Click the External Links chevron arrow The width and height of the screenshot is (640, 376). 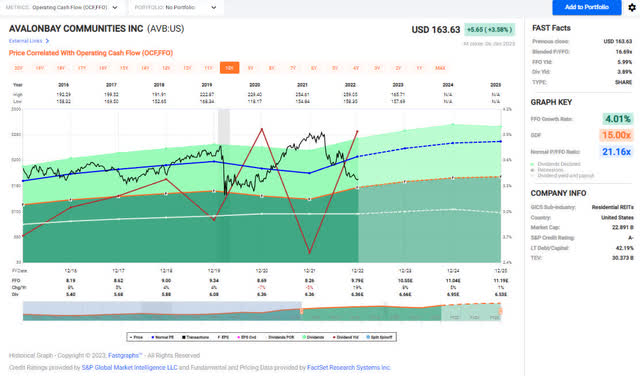[x=47, y=41]
